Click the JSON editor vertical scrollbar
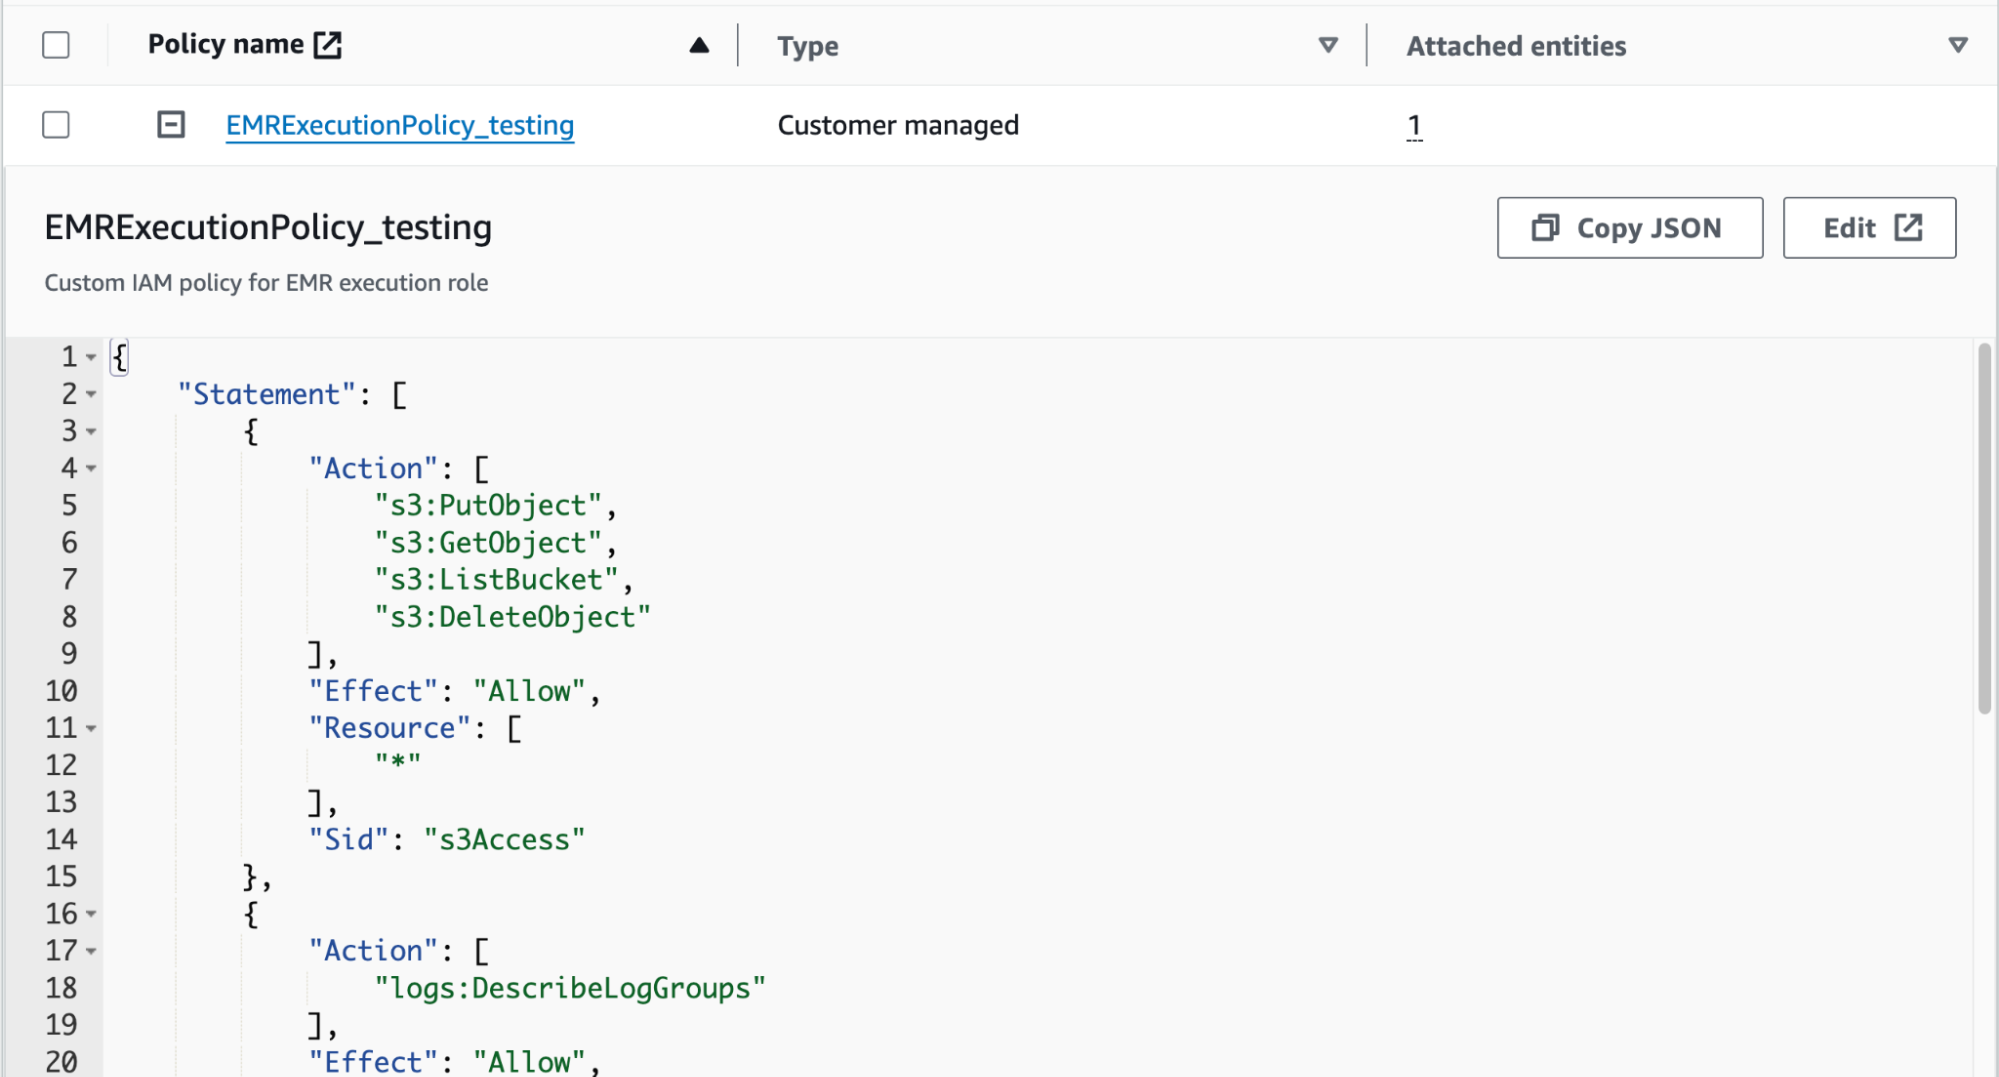The image size is (1999, 1077). tap(1983, 530)
